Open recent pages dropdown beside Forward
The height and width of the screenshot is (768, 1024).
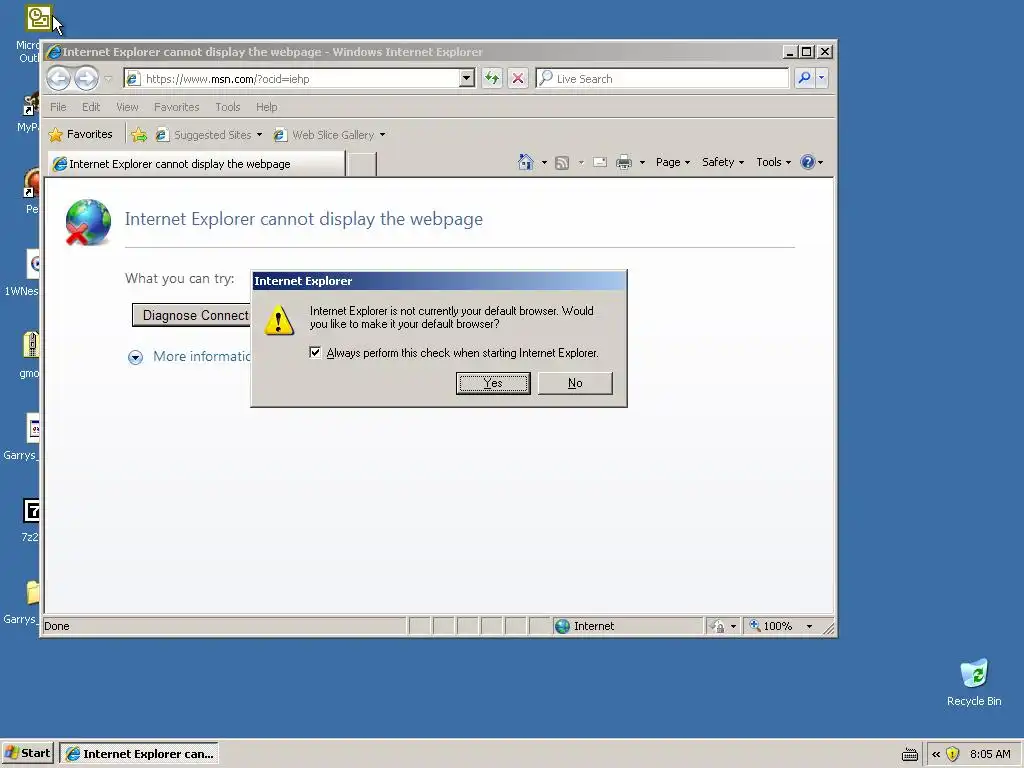tap(108, 79)
